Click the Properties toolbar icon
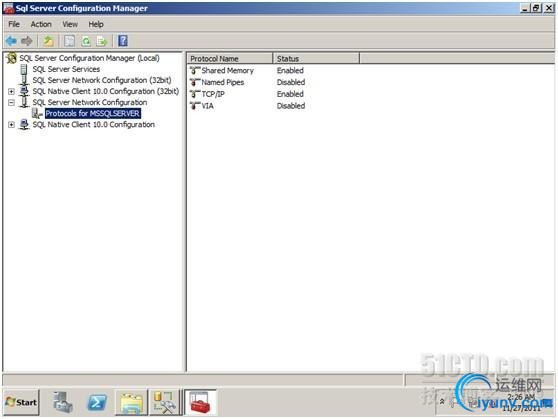 click(x=69, y=41)
